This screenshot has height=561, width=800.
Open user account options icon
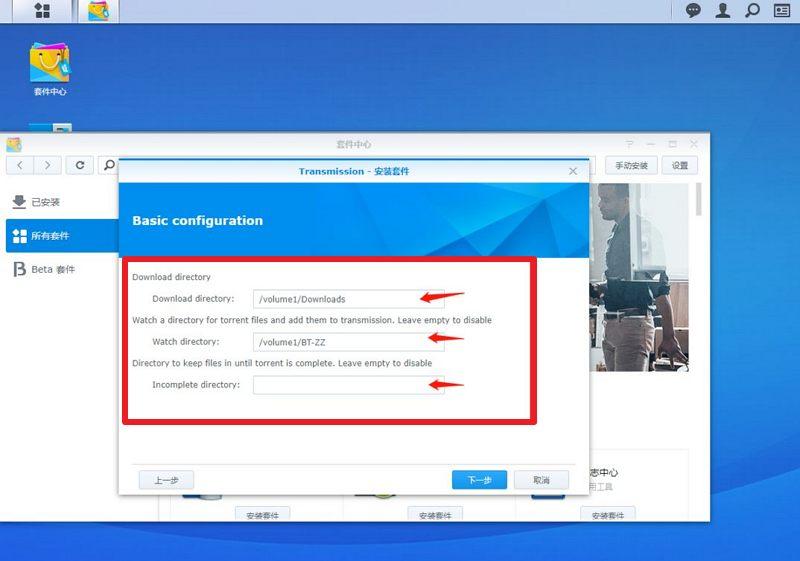coord(722,11)
